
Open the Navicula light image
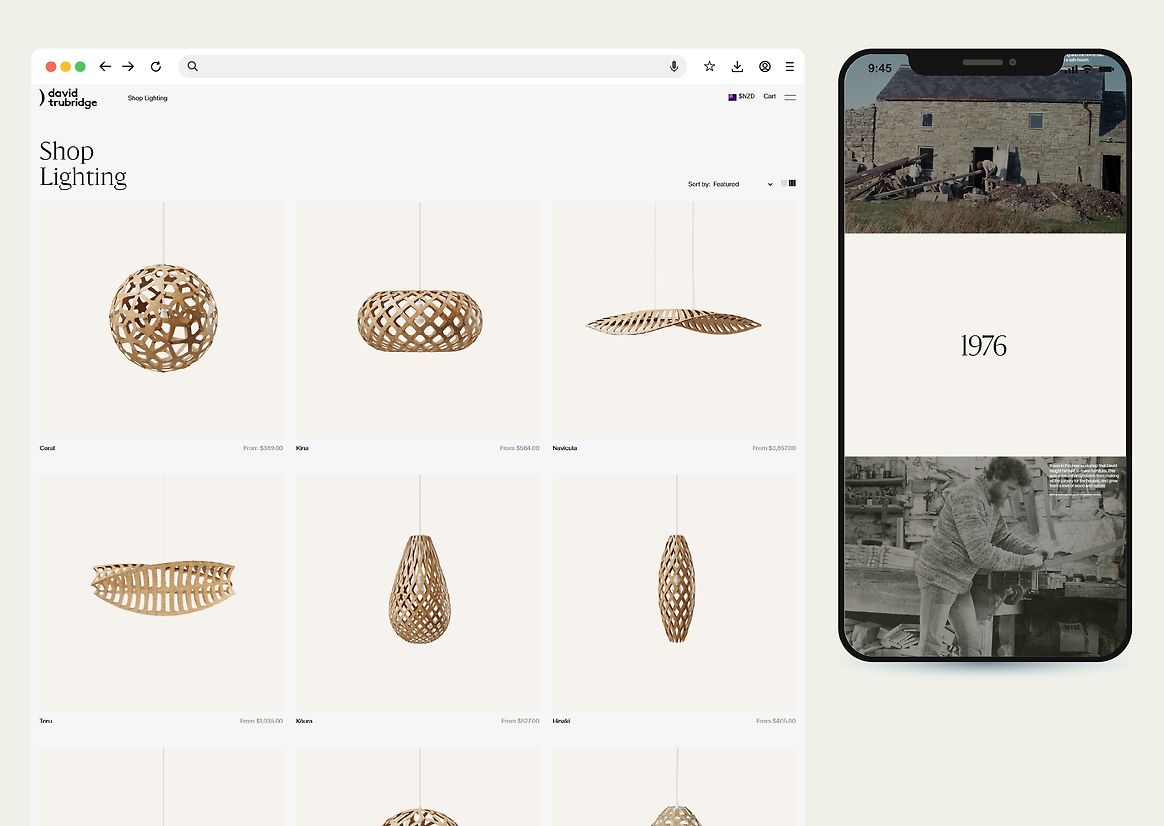pyautogui.click(x=674, y=321)
